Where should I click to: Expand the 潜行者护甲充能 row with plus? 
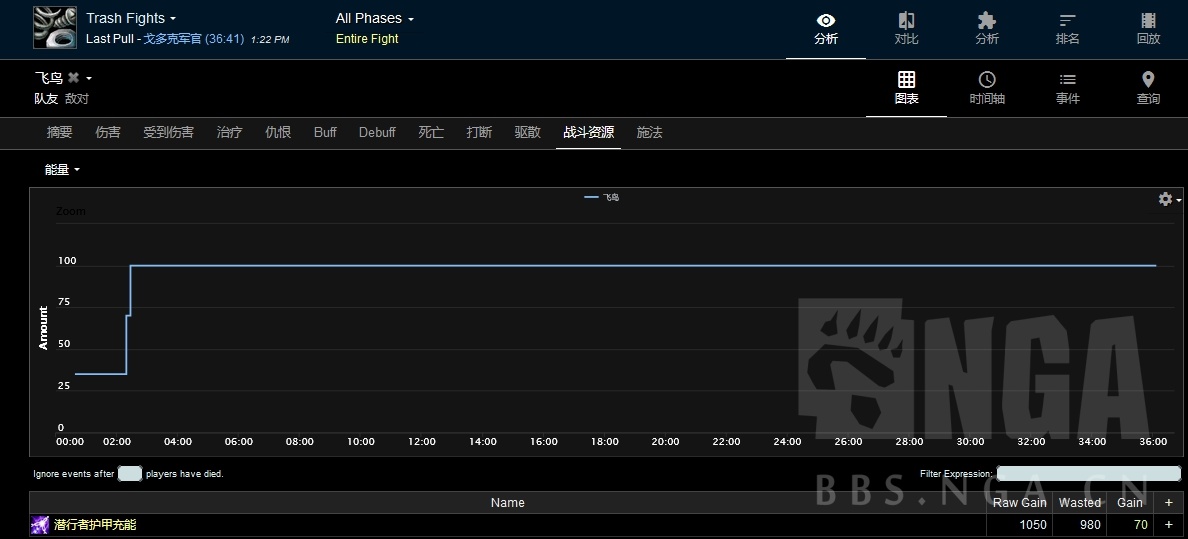coord(1168,525)
